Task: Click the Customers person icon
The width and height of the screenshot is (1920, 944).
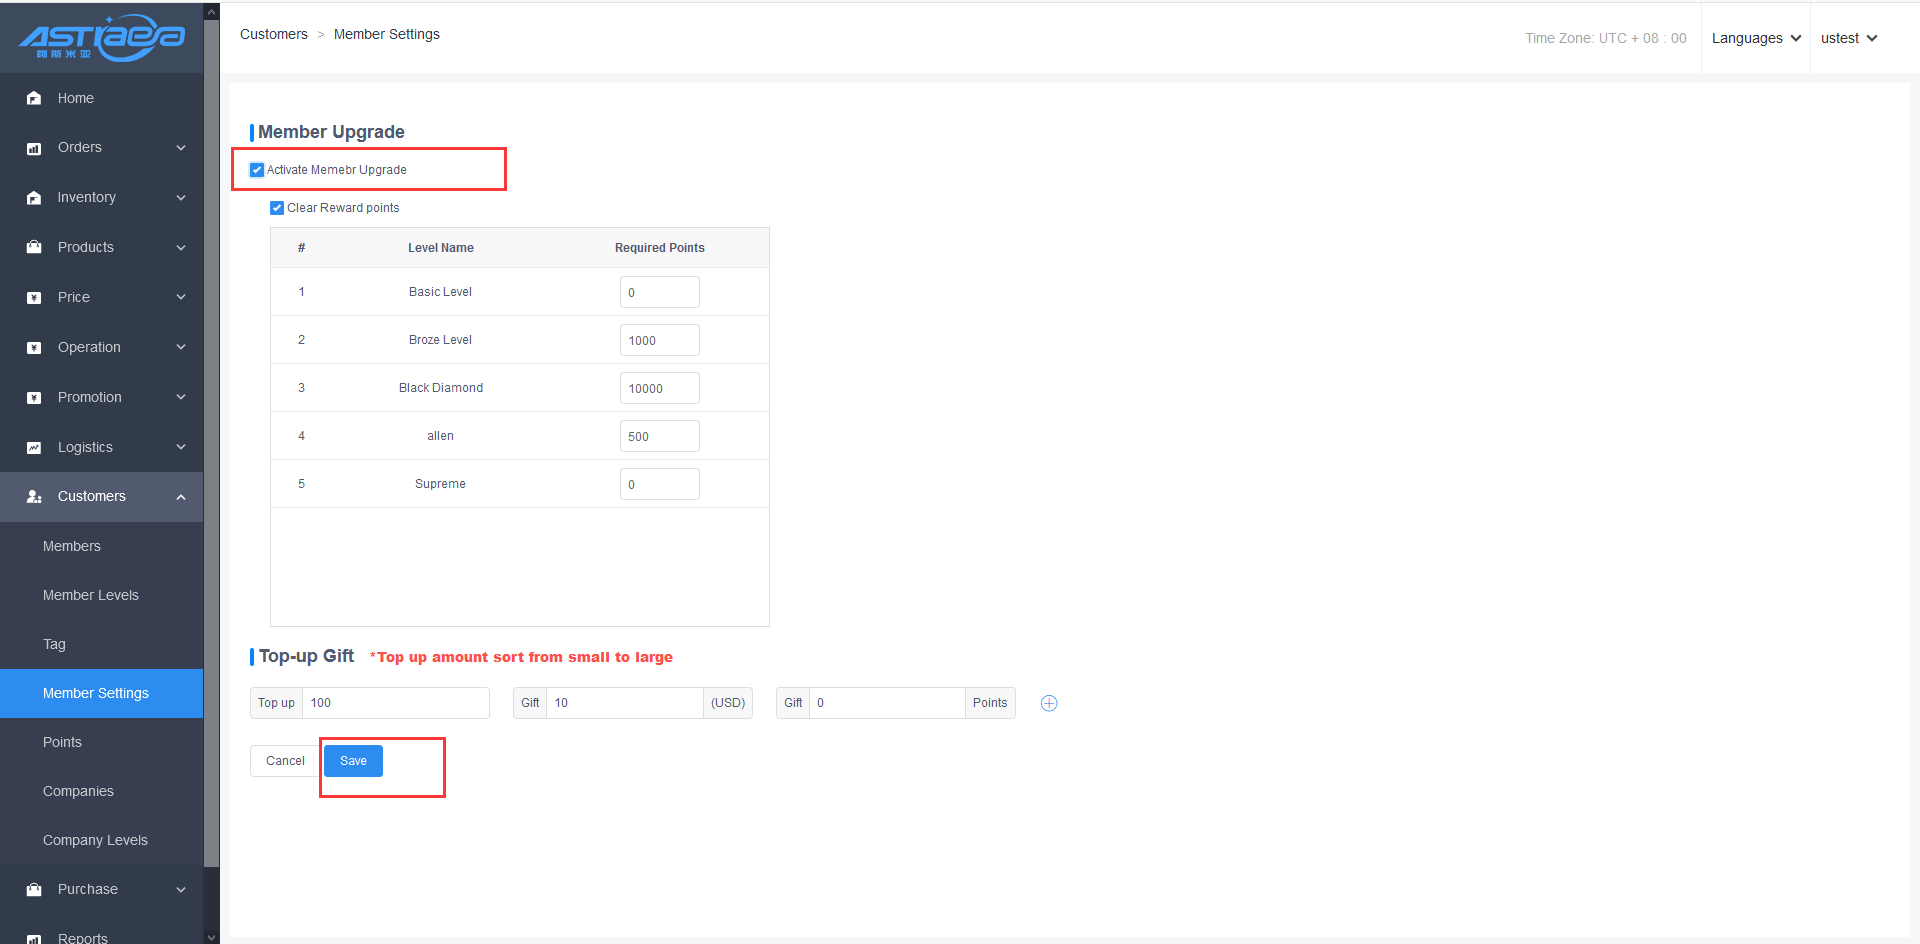Action: [34, 497]
